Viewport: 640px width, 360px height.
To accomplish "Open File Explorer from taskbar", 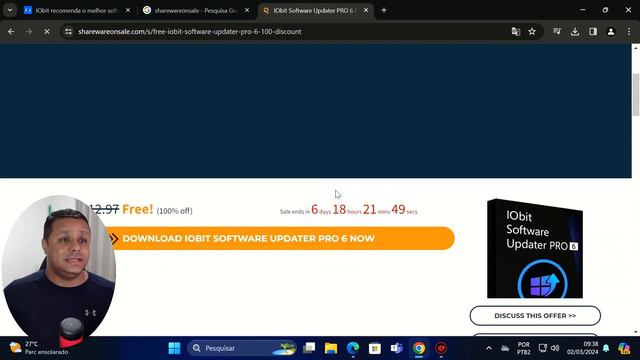I will click(x=331, y=348).
